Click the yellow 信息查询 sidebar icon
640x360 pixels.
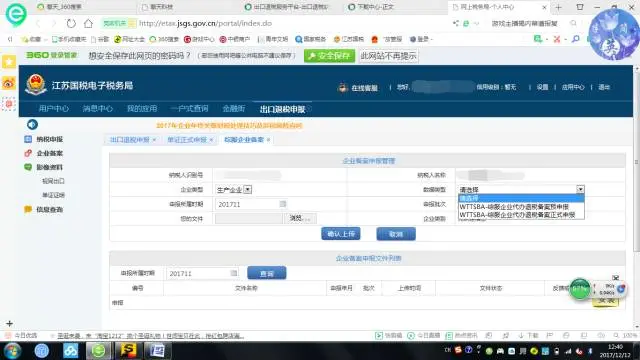[28, 209]
